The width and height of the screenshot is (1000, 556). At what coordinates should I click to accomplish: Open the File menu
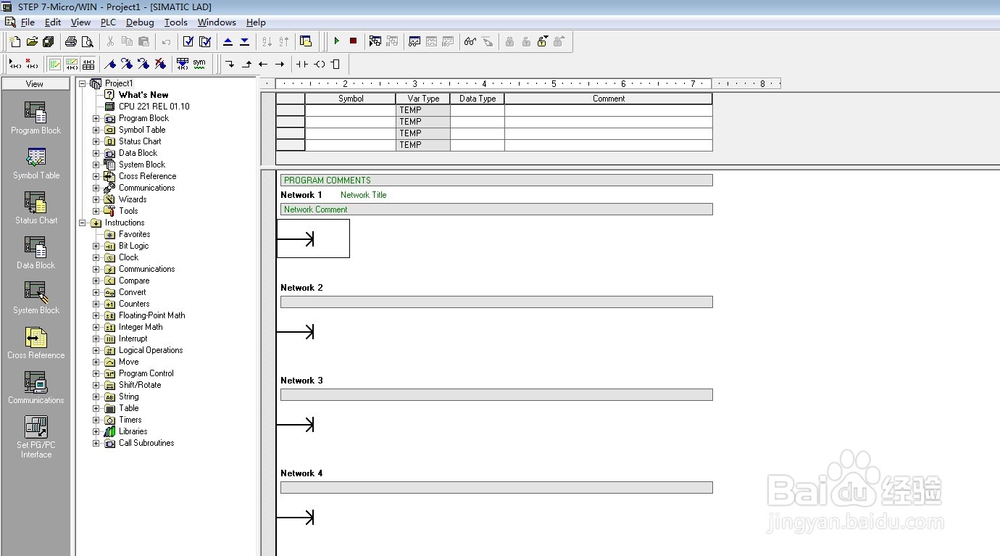click(27, 22)
